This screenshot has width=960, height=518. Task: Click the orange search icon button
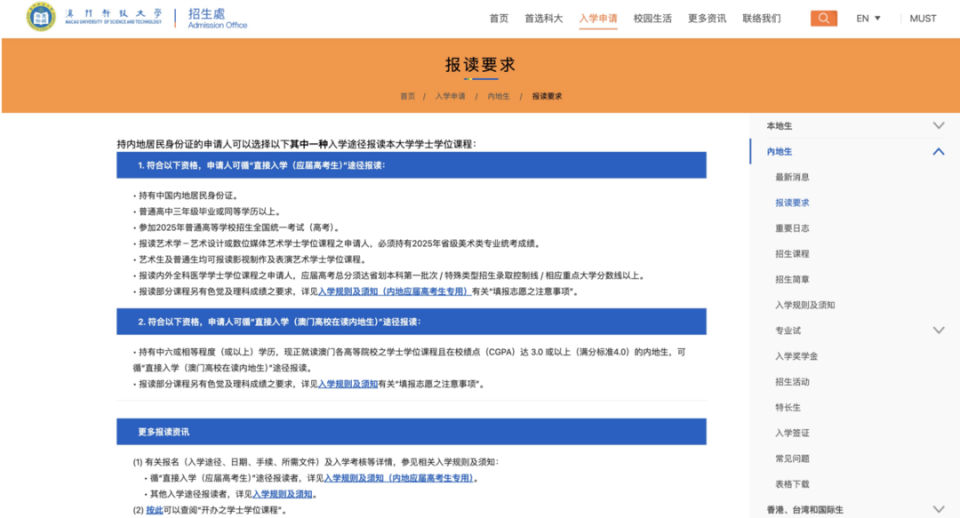tap(823, 18)
